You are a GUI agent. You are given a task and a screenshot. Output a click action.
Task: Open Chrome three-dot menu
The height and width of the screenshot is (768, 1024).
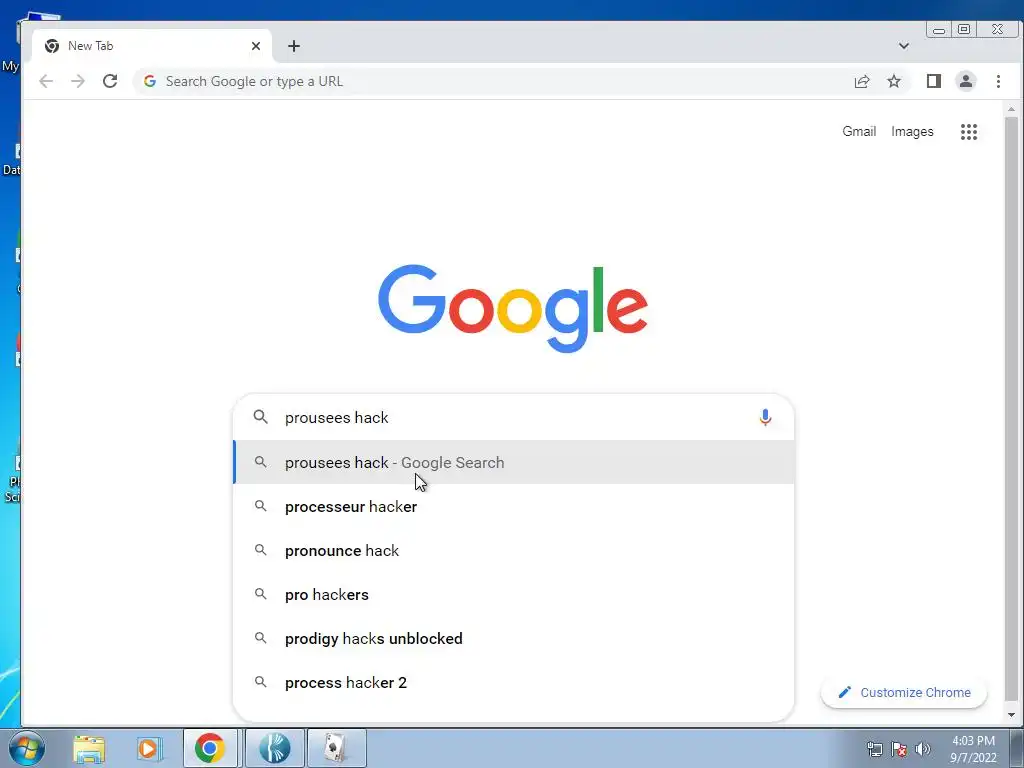(x=999, y=81)
